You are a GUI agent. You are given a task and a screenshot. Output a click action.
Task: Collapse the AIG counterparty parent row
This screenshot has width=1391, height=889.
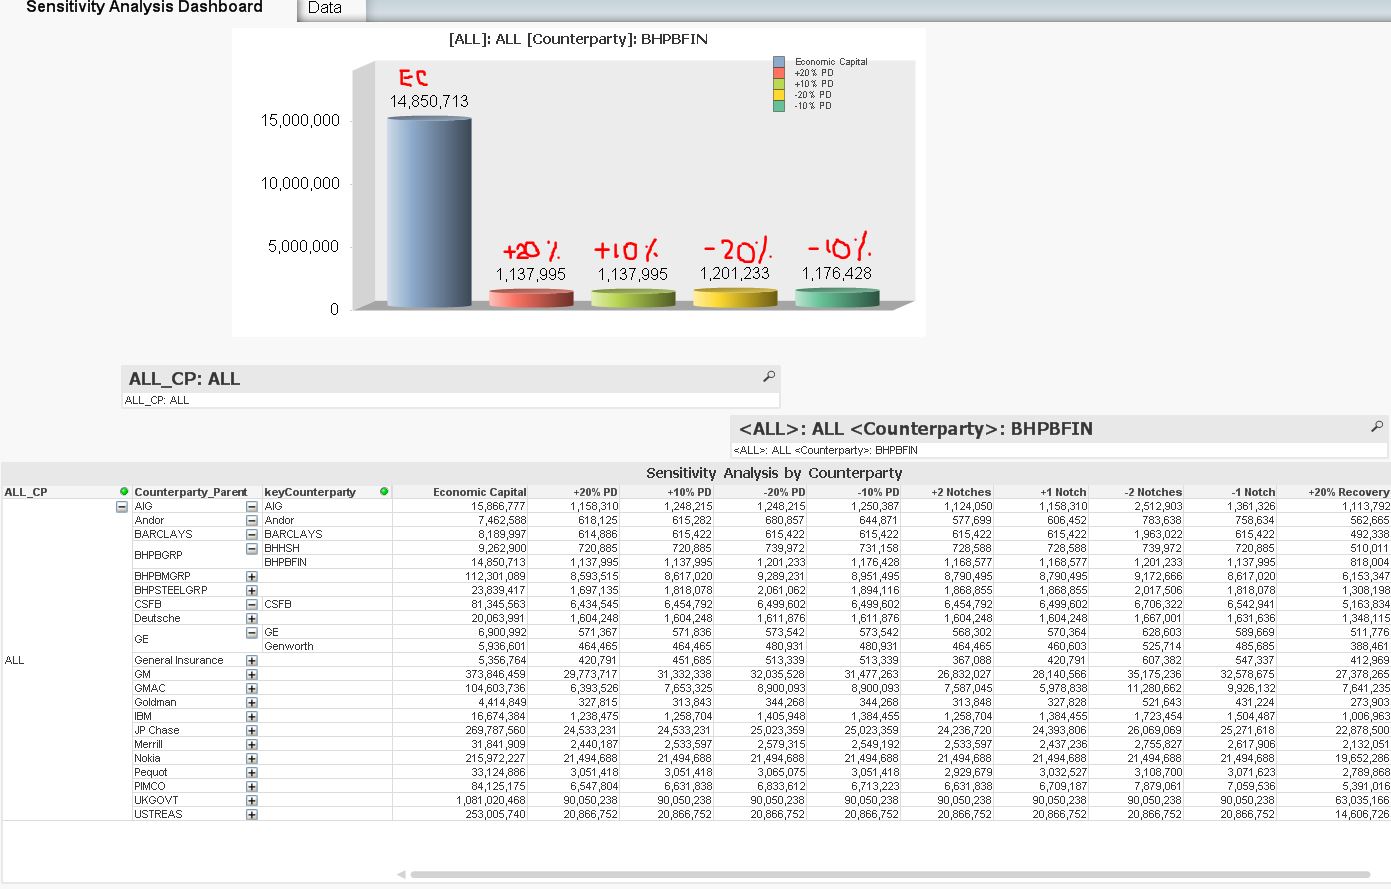pos(251,507)
